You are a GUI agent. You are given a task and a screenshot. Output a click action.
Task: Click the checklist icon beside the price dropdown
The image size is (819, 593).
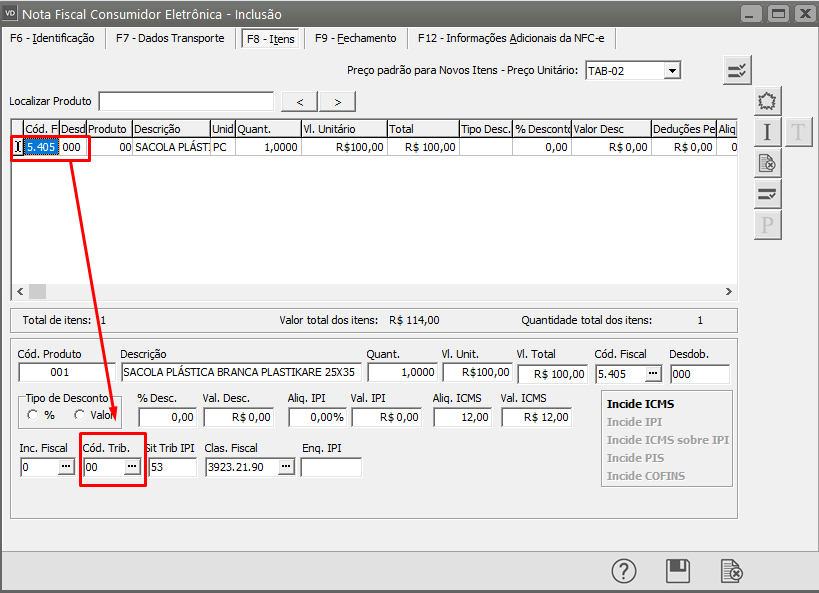737,70
